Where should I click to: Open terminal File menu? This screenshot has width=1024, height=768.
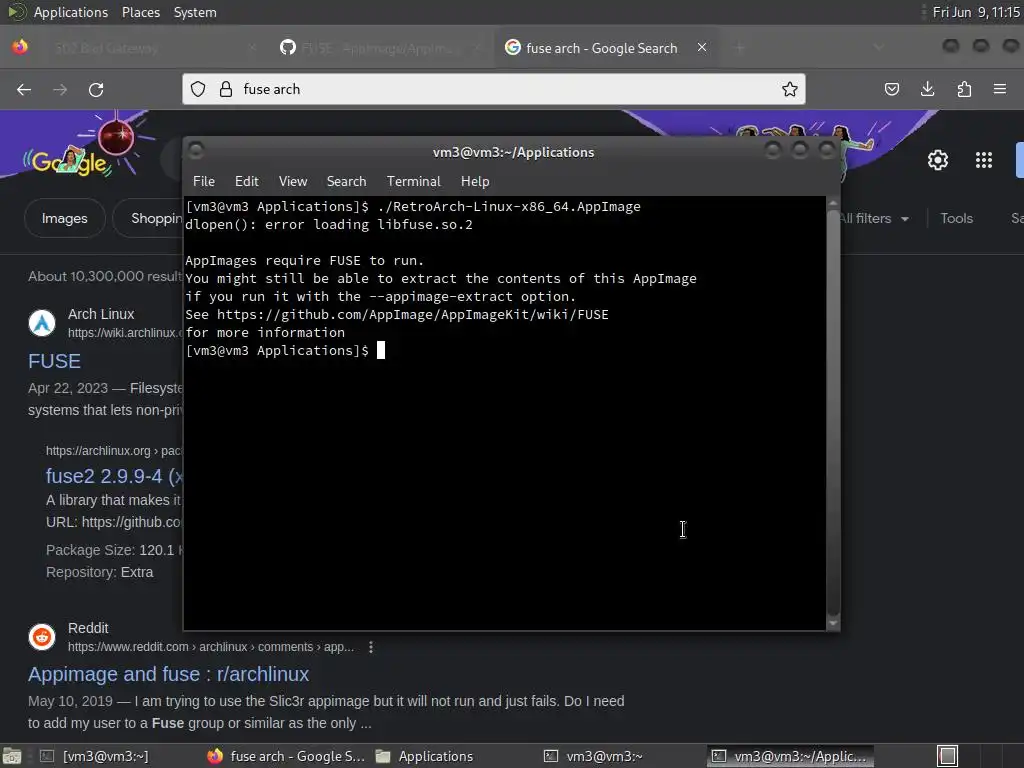tap(204, 182)
